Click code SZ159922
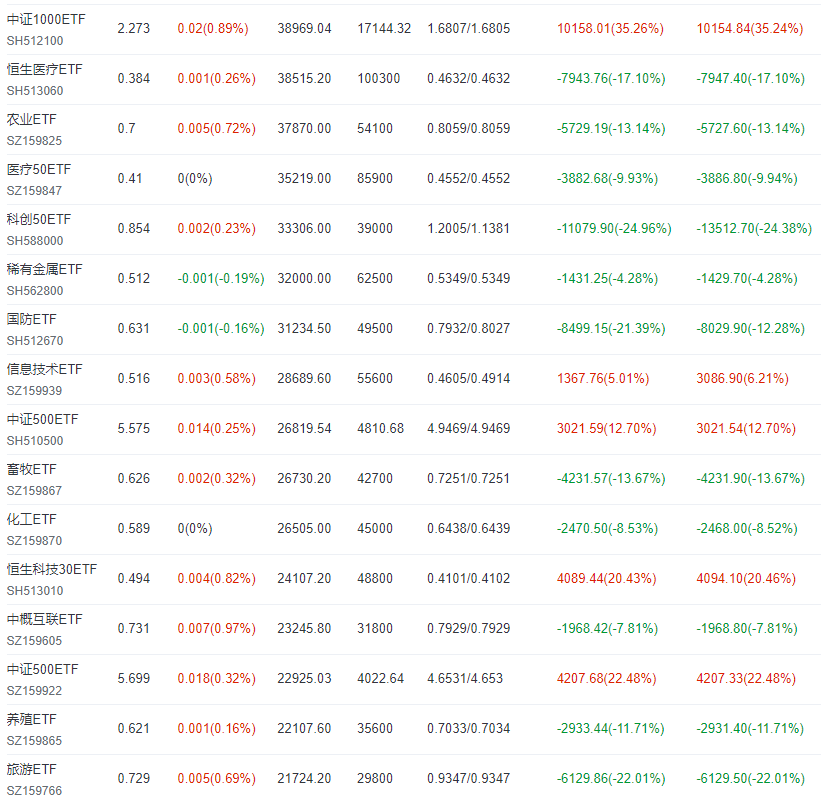 pos(34,691)
